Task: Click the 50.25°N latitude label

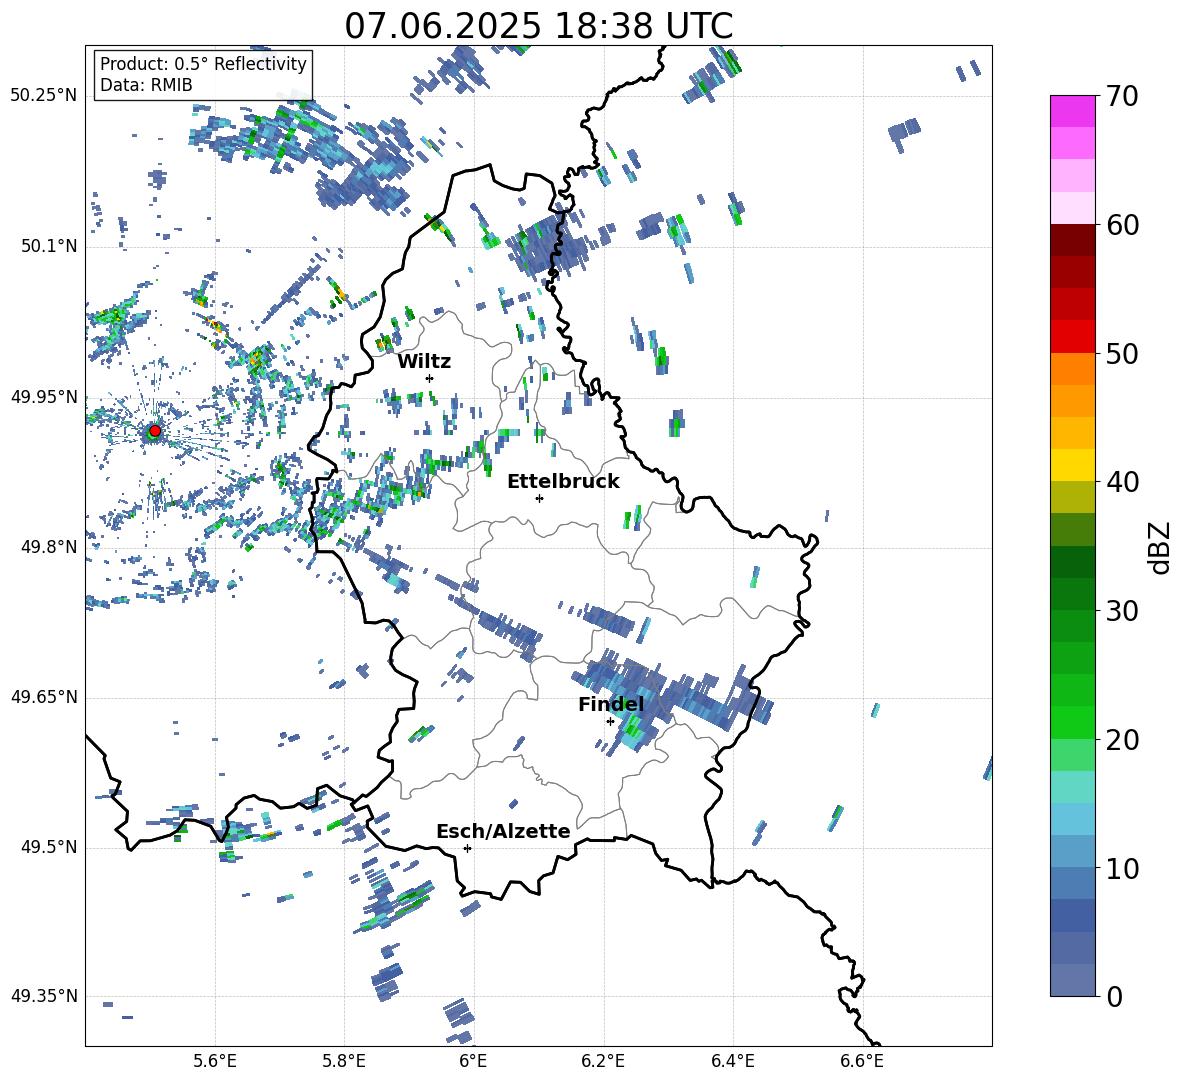Action: (44, 96)
